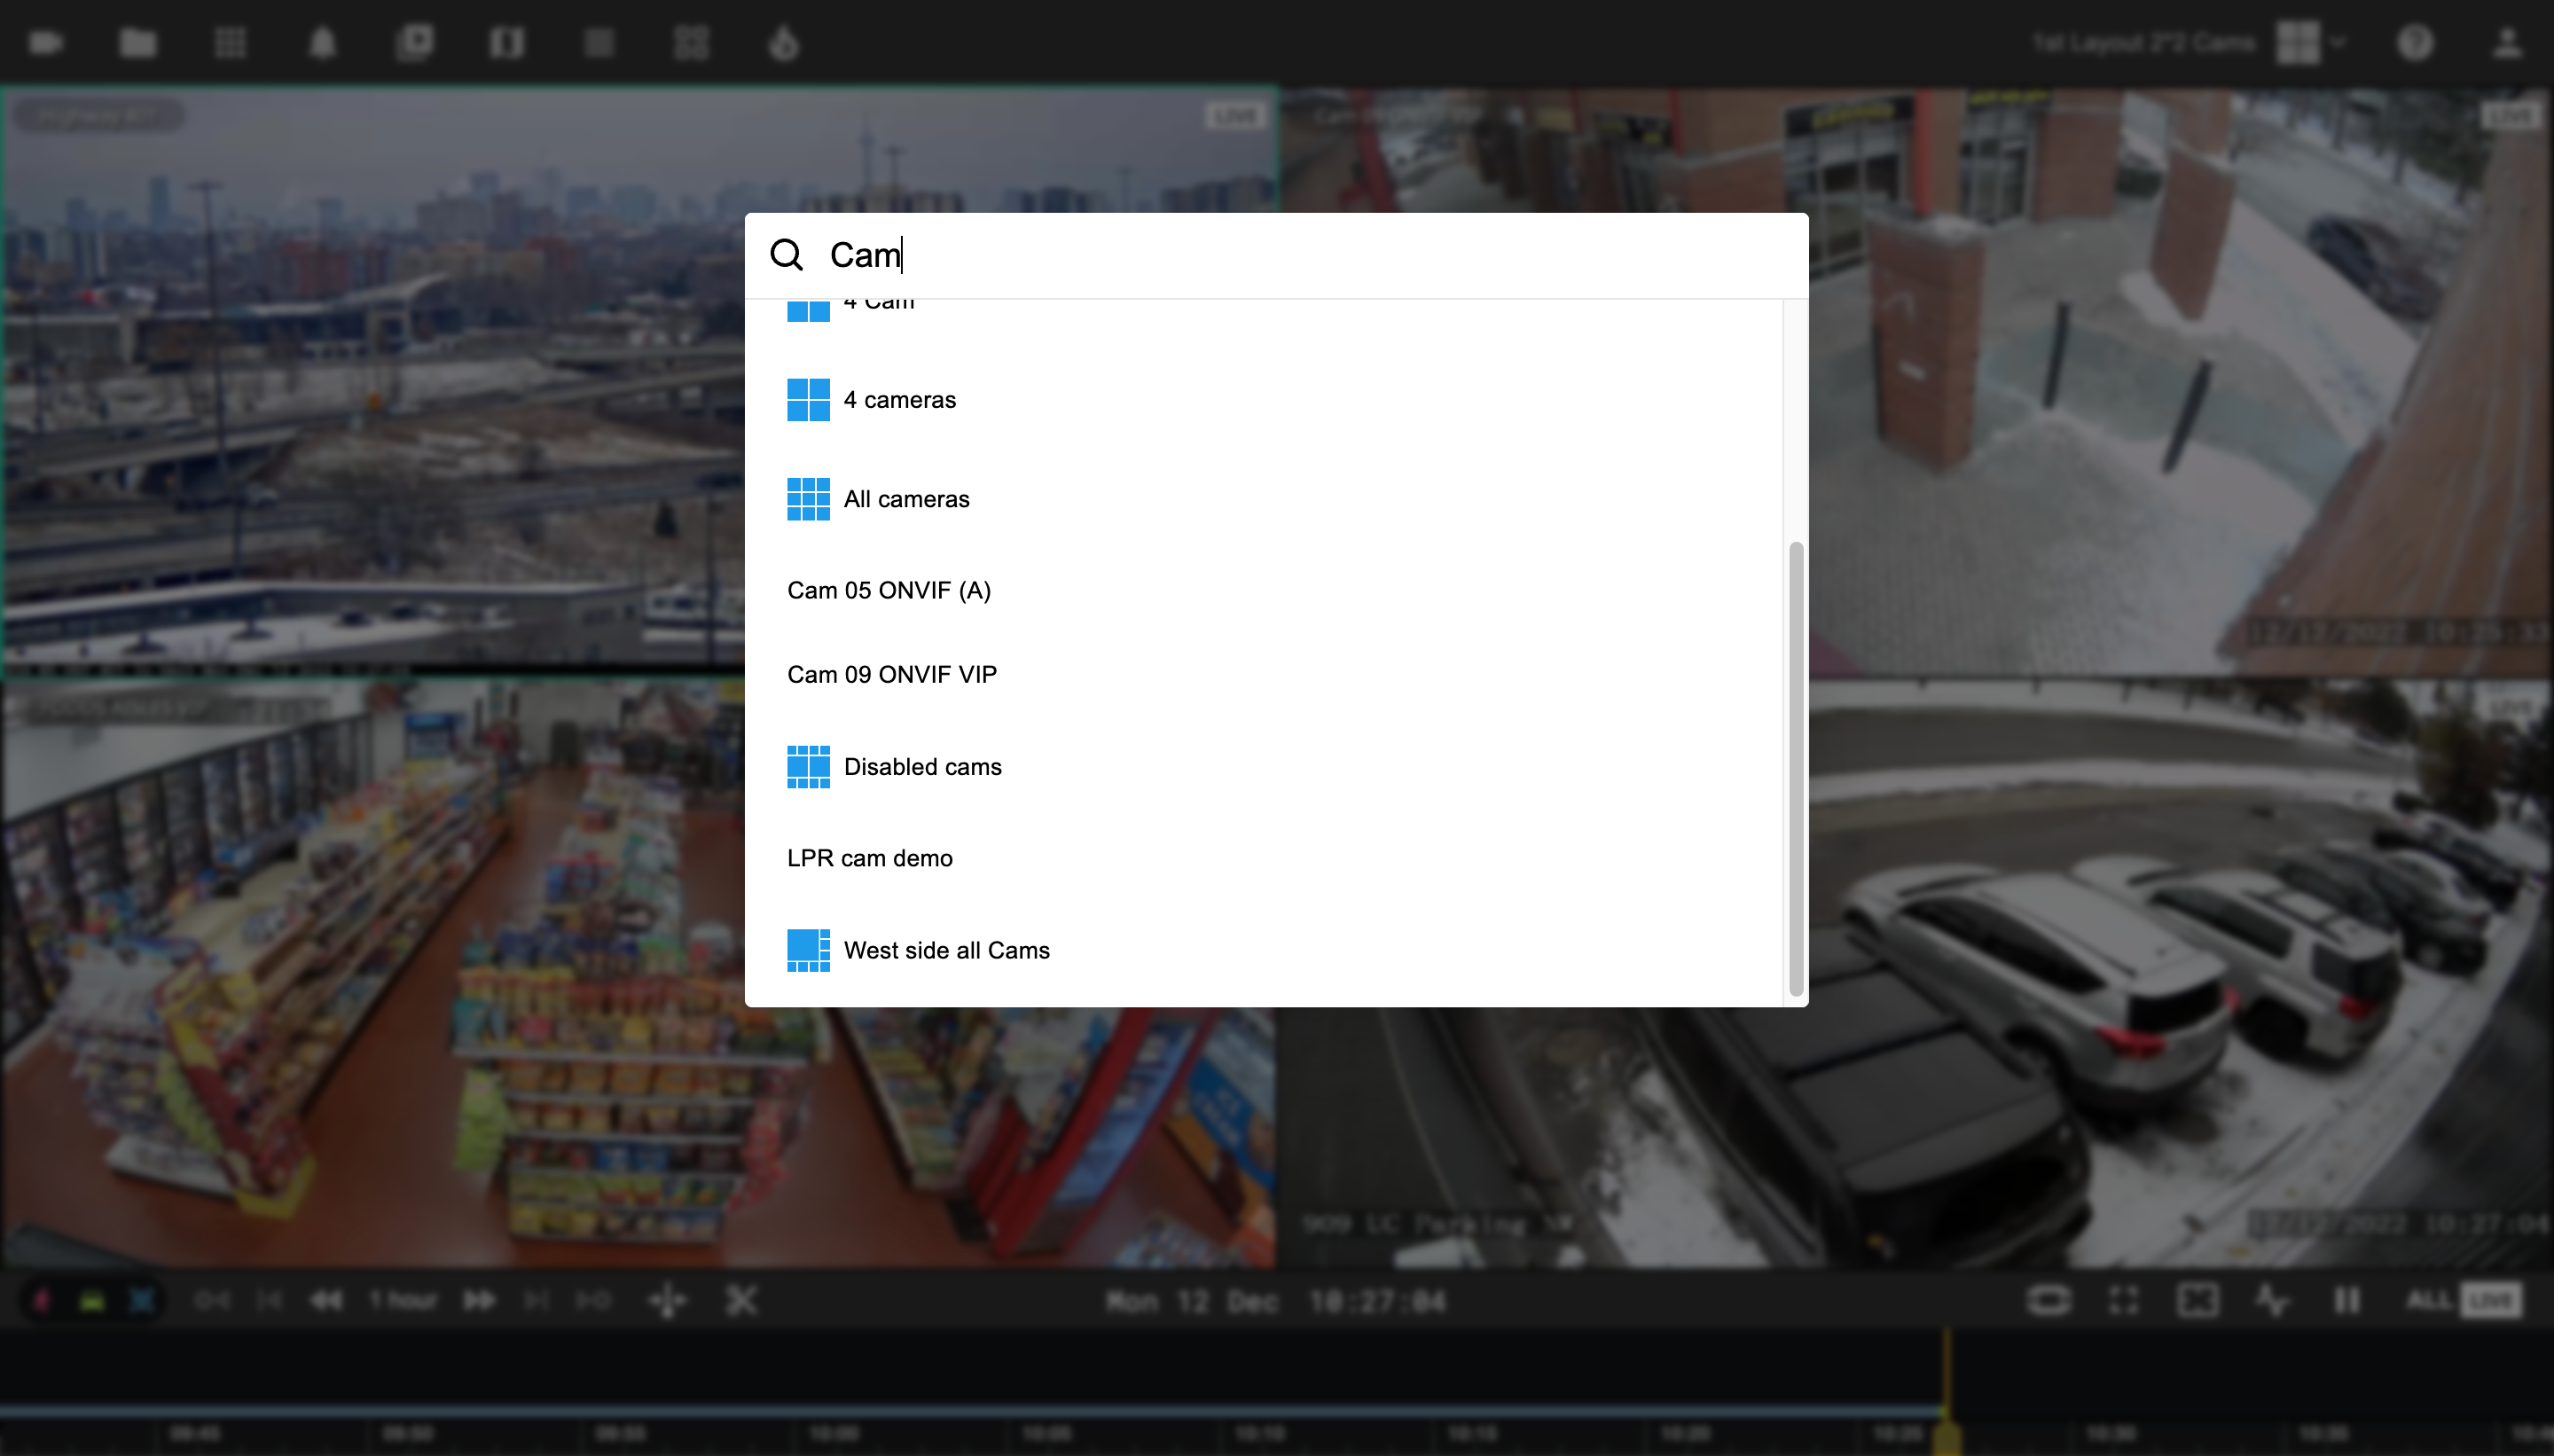The height and width of the screenshot is (1456, 2554).
Task: Click the folder icon in top toolbar
Action: tap(138, 43)
